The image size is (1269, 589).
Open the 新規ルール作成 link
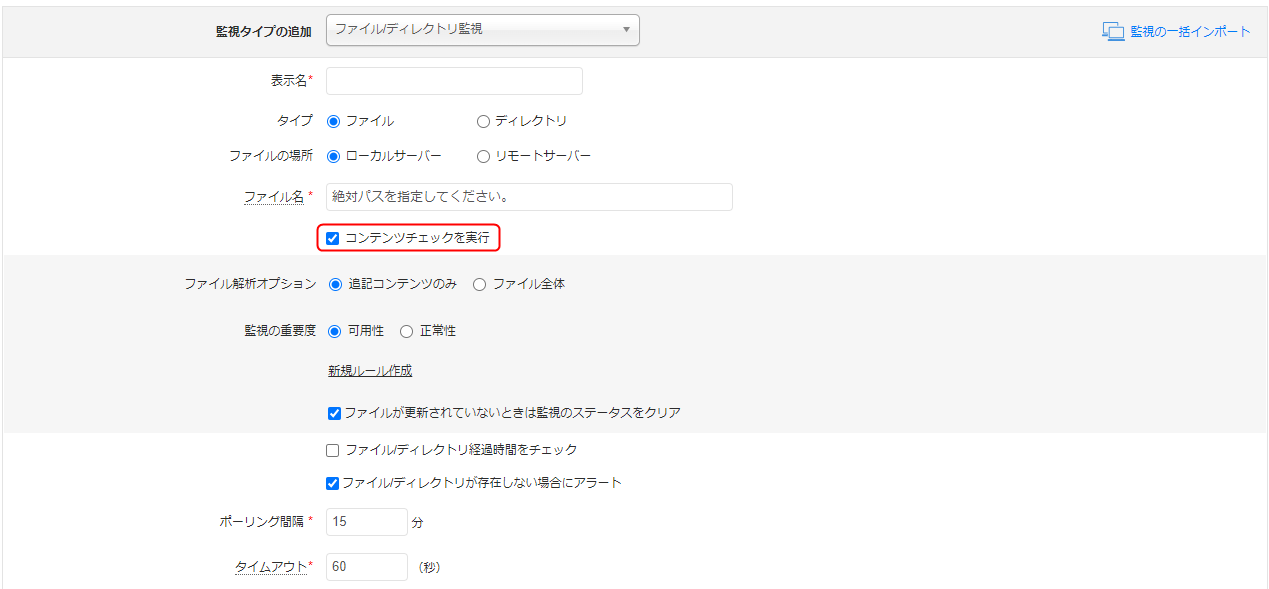[x=370, y=370]
